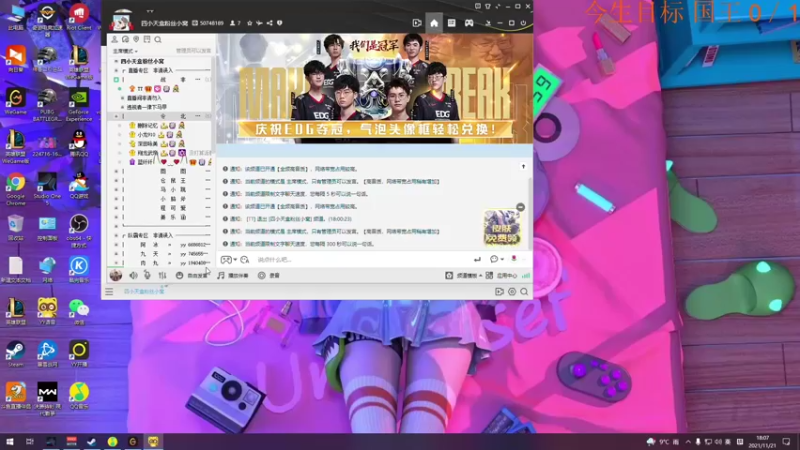Click the bottom-right video icon
This screenshot has width=800, height=450.
[x=499, y=292]
